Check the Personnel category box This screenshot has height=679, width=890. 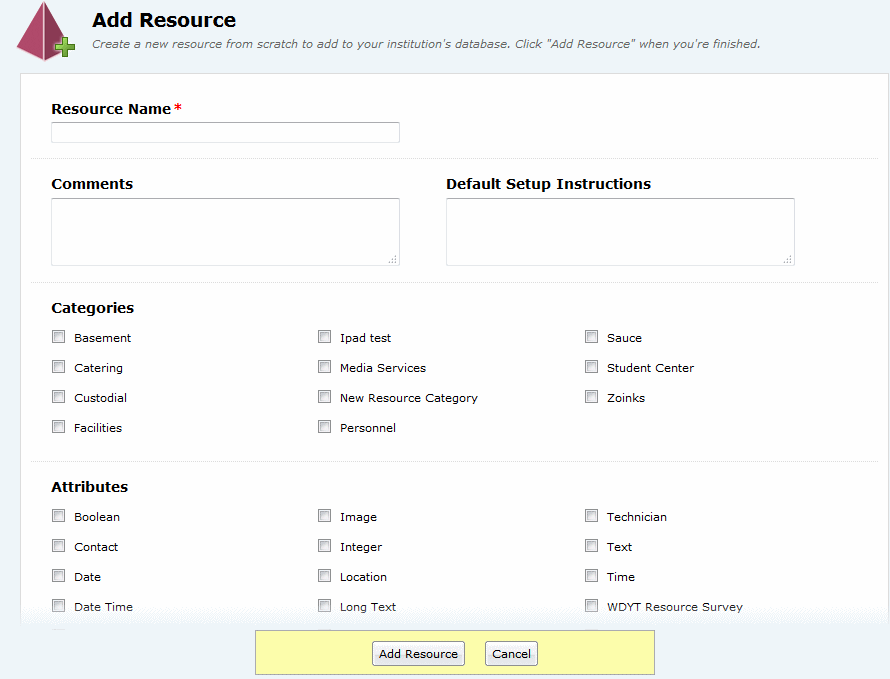(x=325, y=427)
